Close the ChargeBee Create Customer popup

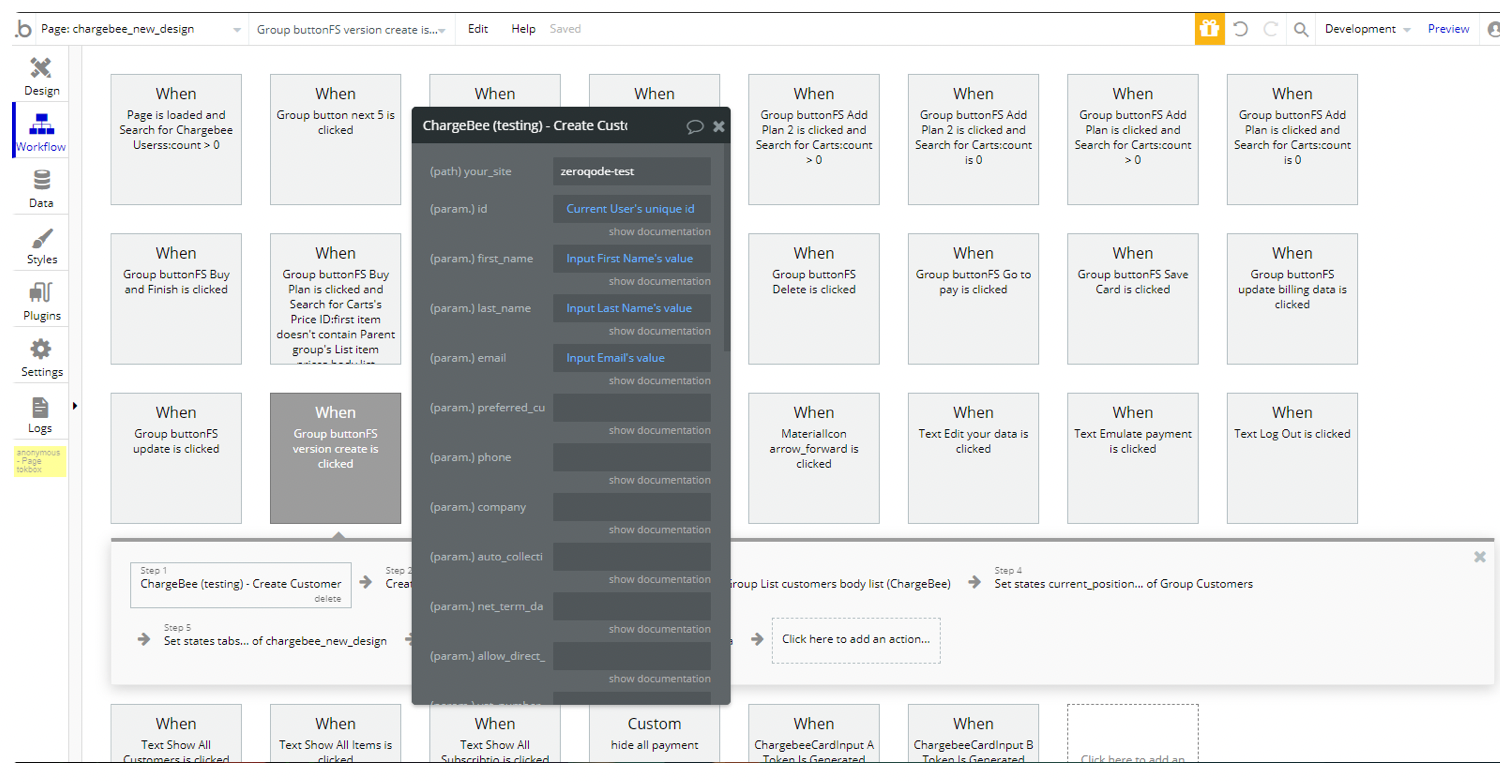(x=718, y=127)
